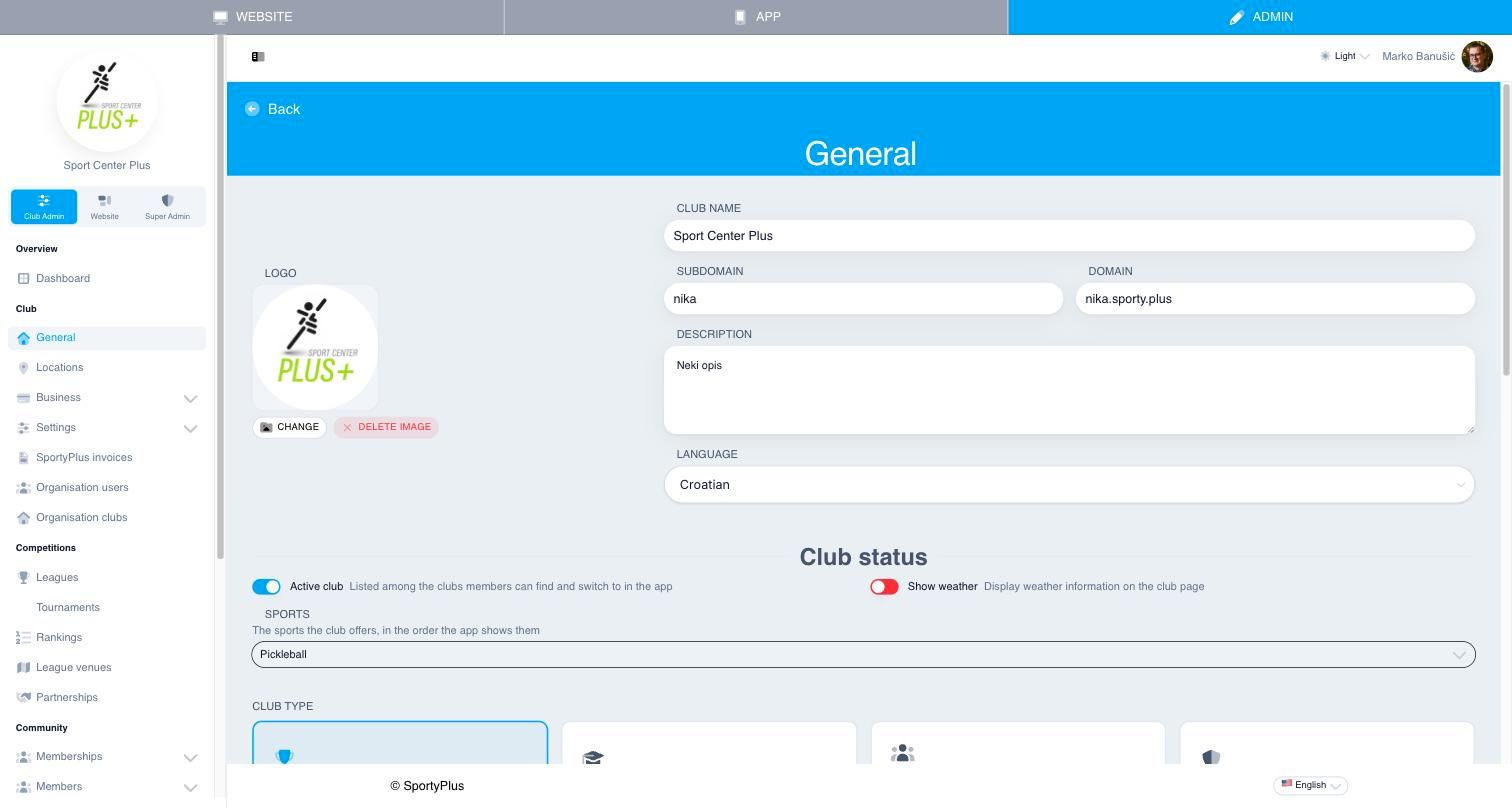Image resolution: width=1512 pixels, height=808 pixels.
Task: Click the Back arrow icon
Action: (252, 109)
